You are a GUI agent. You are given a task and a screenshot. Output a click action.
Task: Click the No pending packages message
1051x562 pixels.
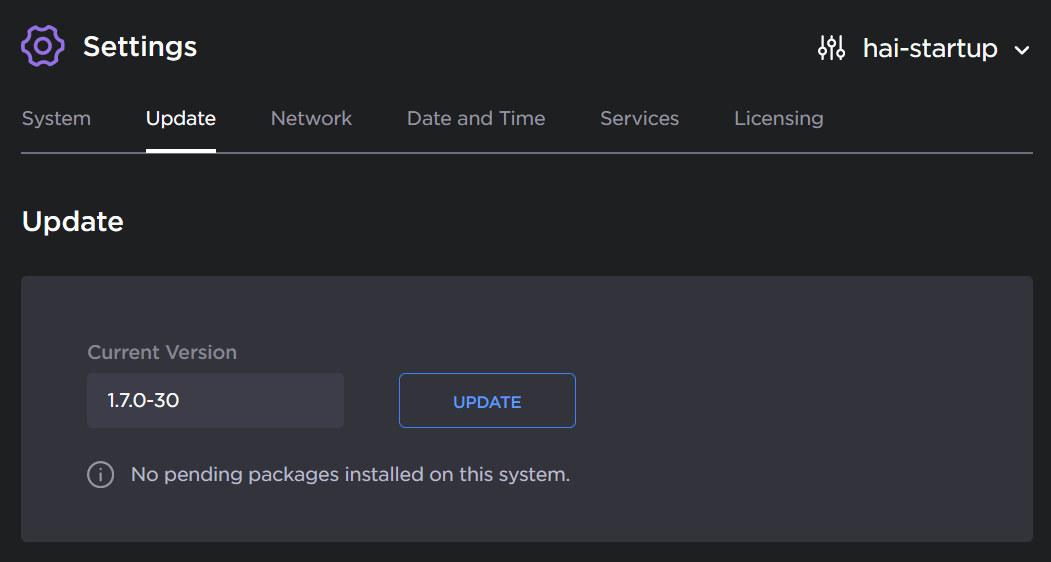(x=350, y=474)
